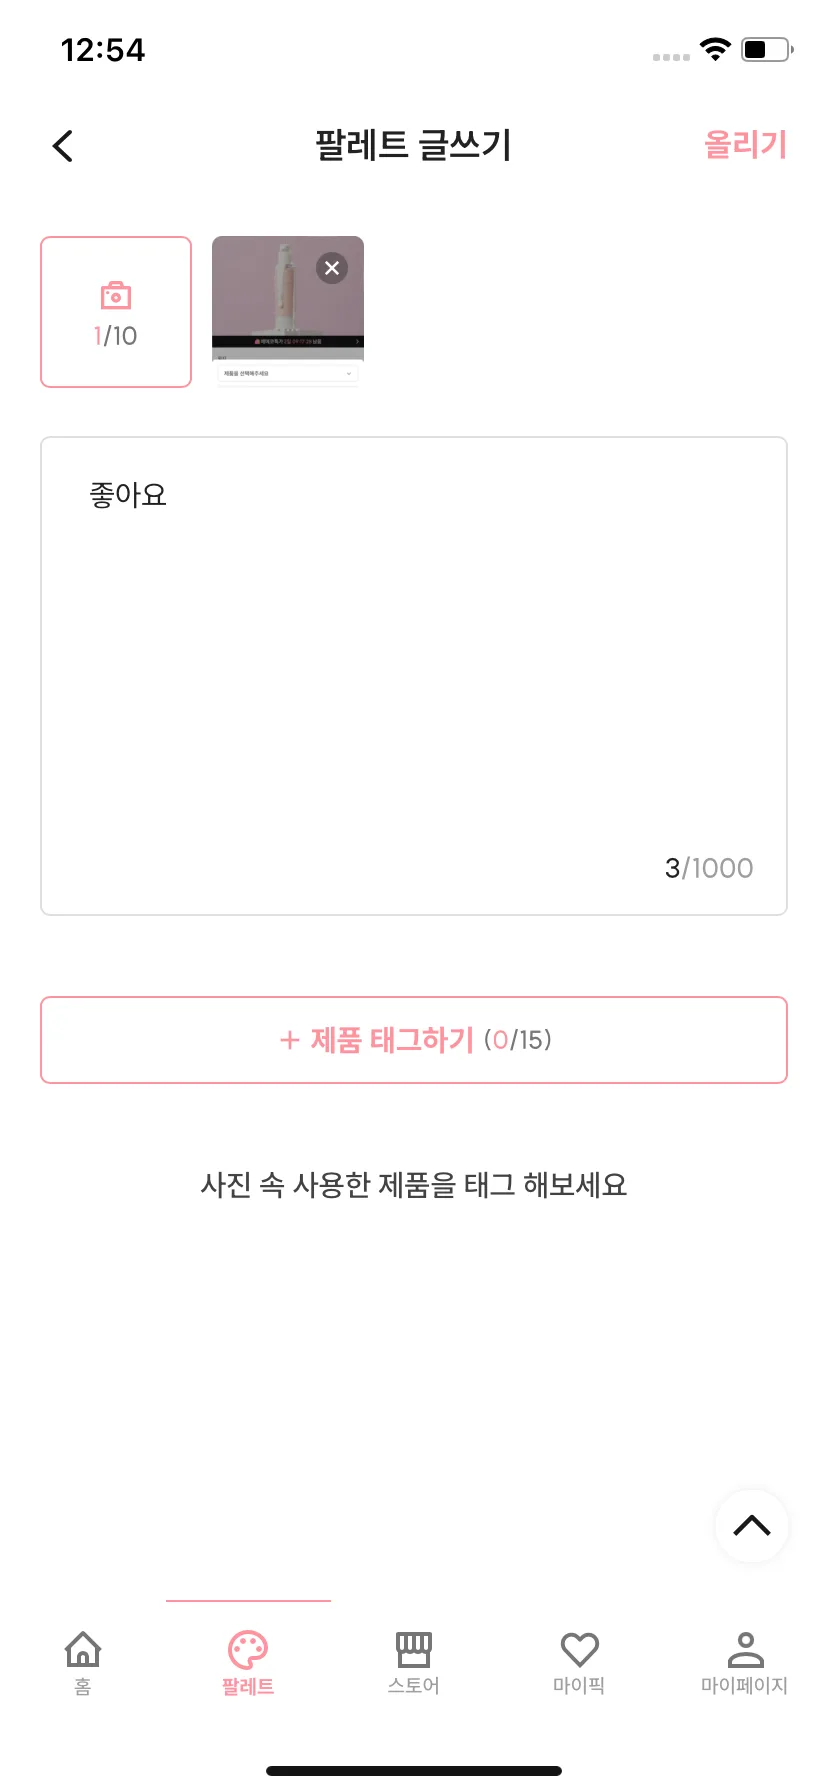Viewport: 828px width, 1792px height.
Task: Tap the Wi-Fi status icon
Action: tap(716, 49)
